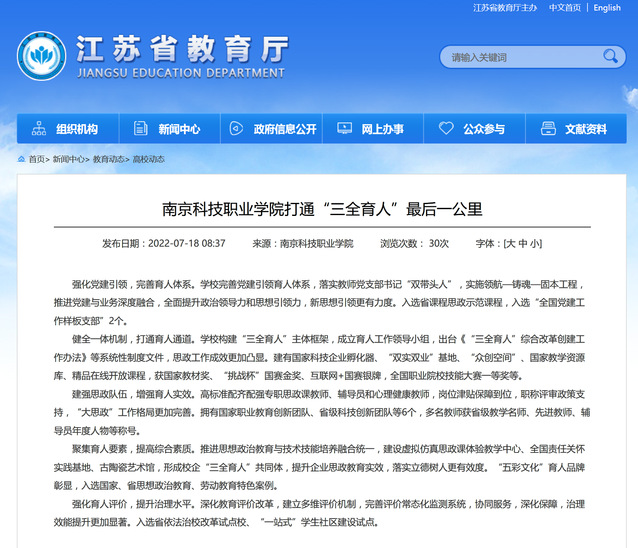Open the 新闻中心 menu

coord(170,129)
